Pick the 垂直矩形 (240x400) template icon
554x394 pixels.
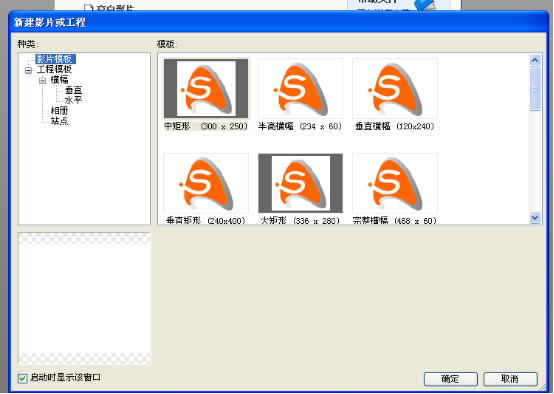coord(206,183)
